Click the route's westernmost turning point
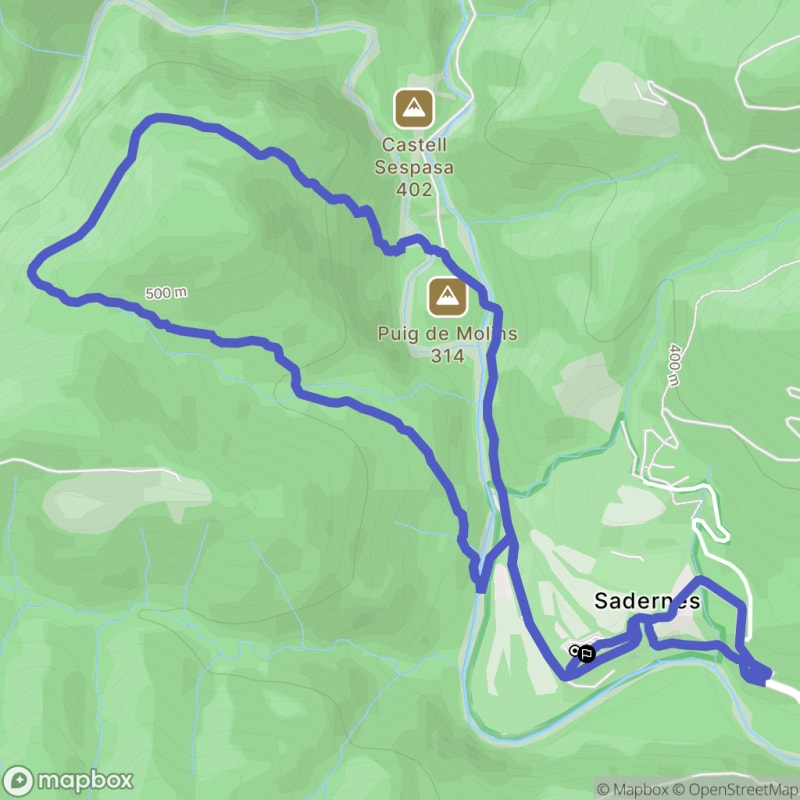This screenshot has width=800, height=800. click(x=34, y=270)
